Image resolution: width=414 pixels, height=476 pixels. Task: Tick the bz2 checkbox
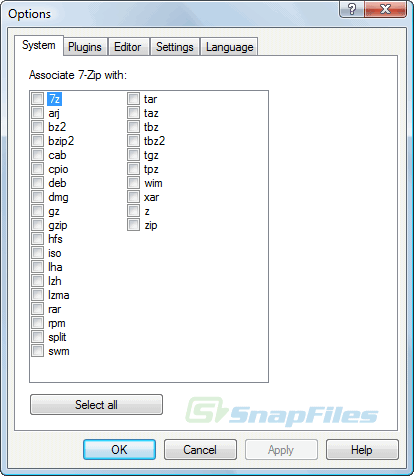click(37, 127)
